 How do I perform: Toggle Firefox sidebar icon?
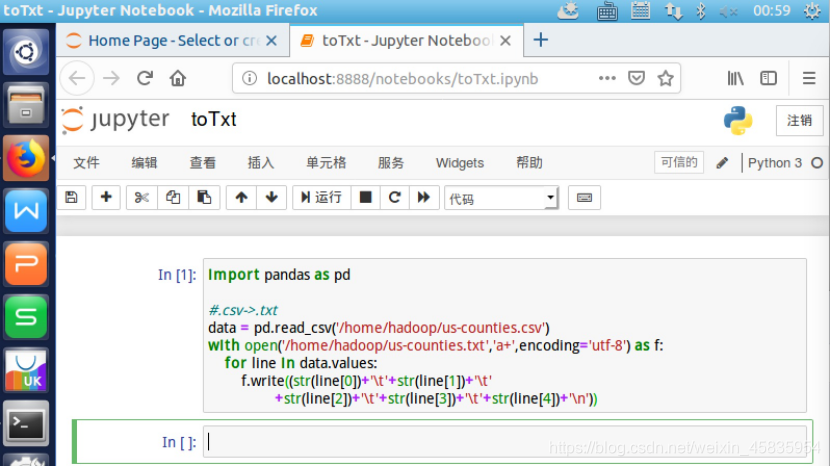768,78
